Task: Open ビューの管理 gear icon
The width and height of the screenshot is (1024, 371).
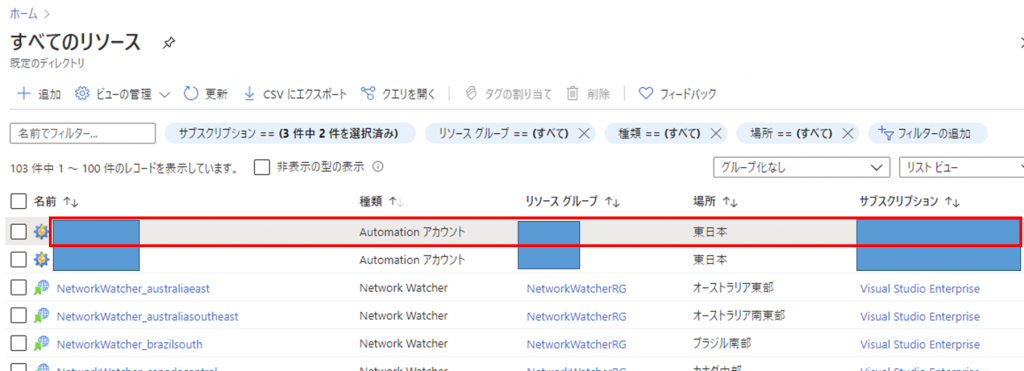Action: [82, 93]
